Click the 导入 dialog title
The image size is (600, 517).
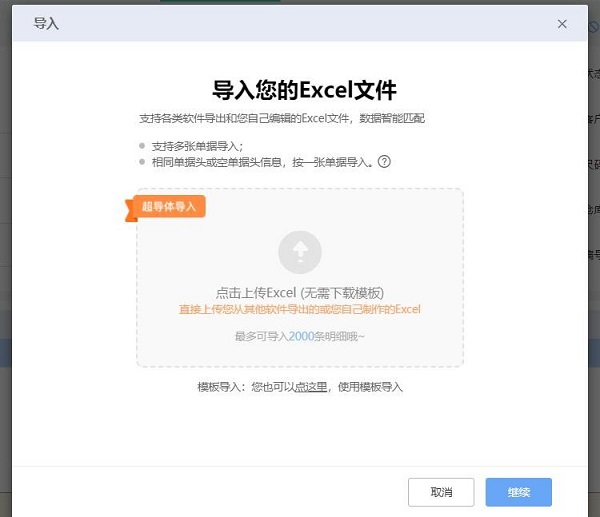[46, 24]
